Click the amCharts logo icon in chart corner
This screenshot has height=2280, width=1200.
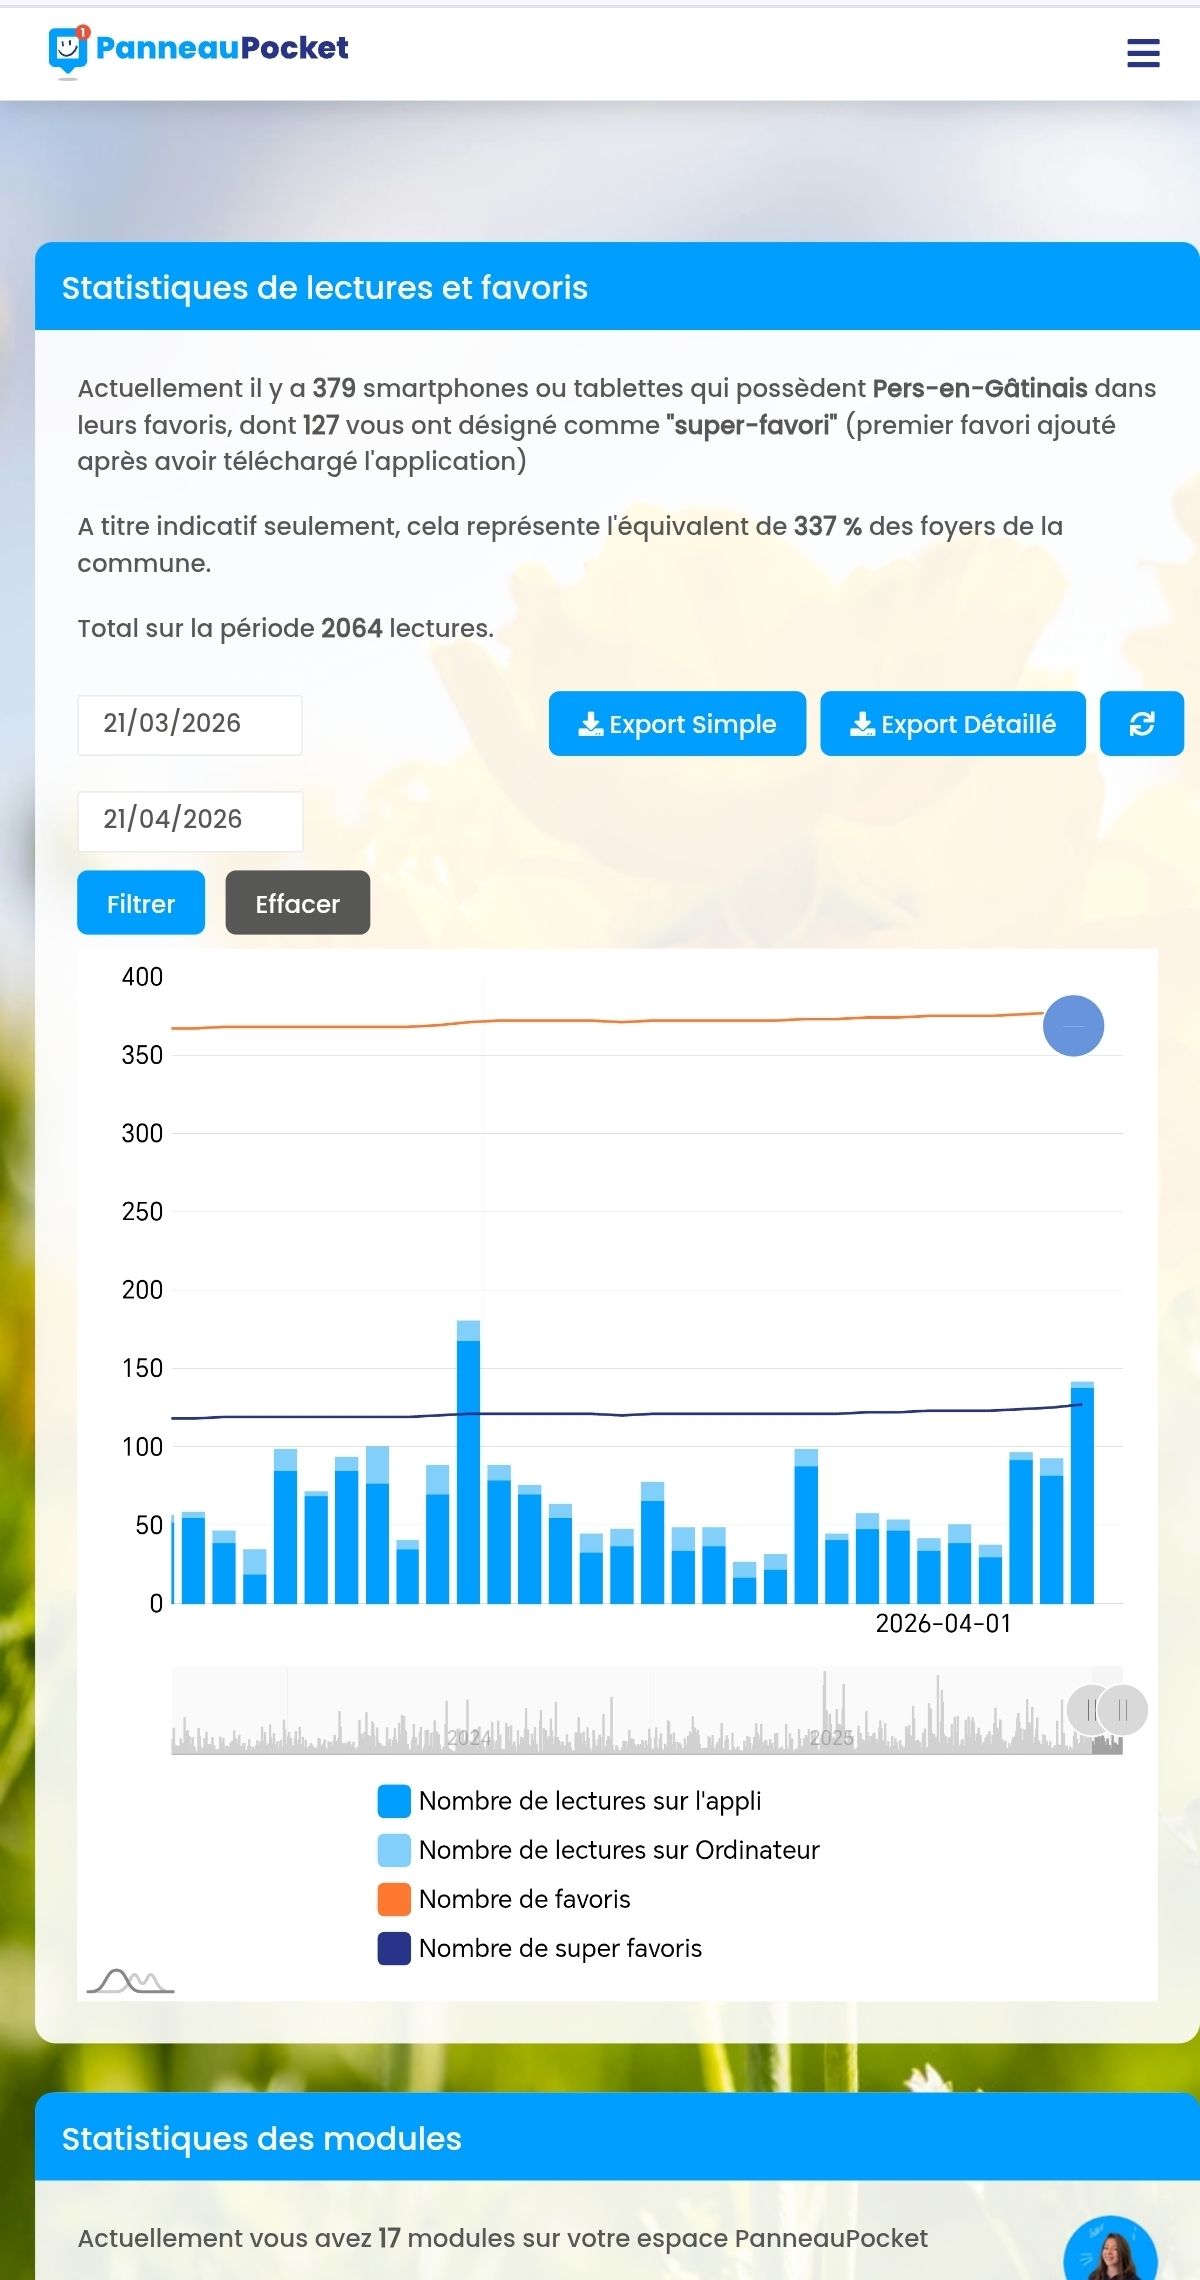pyautogui.click(x=130, y=1980)
